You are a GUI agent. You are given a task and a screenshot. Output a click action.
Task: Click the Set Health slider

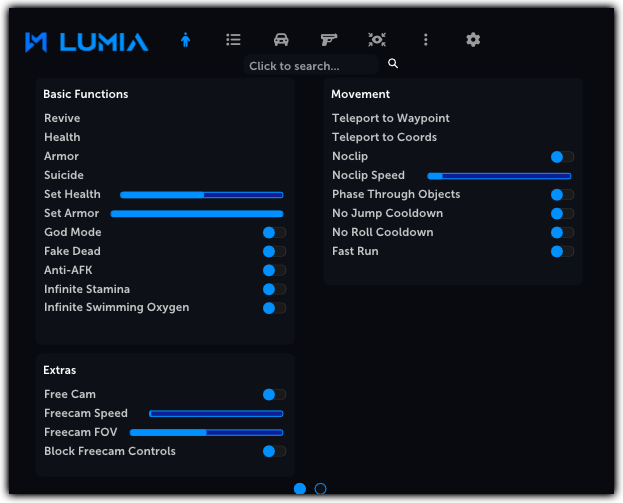pyautogui.click(x=202, y=195)
